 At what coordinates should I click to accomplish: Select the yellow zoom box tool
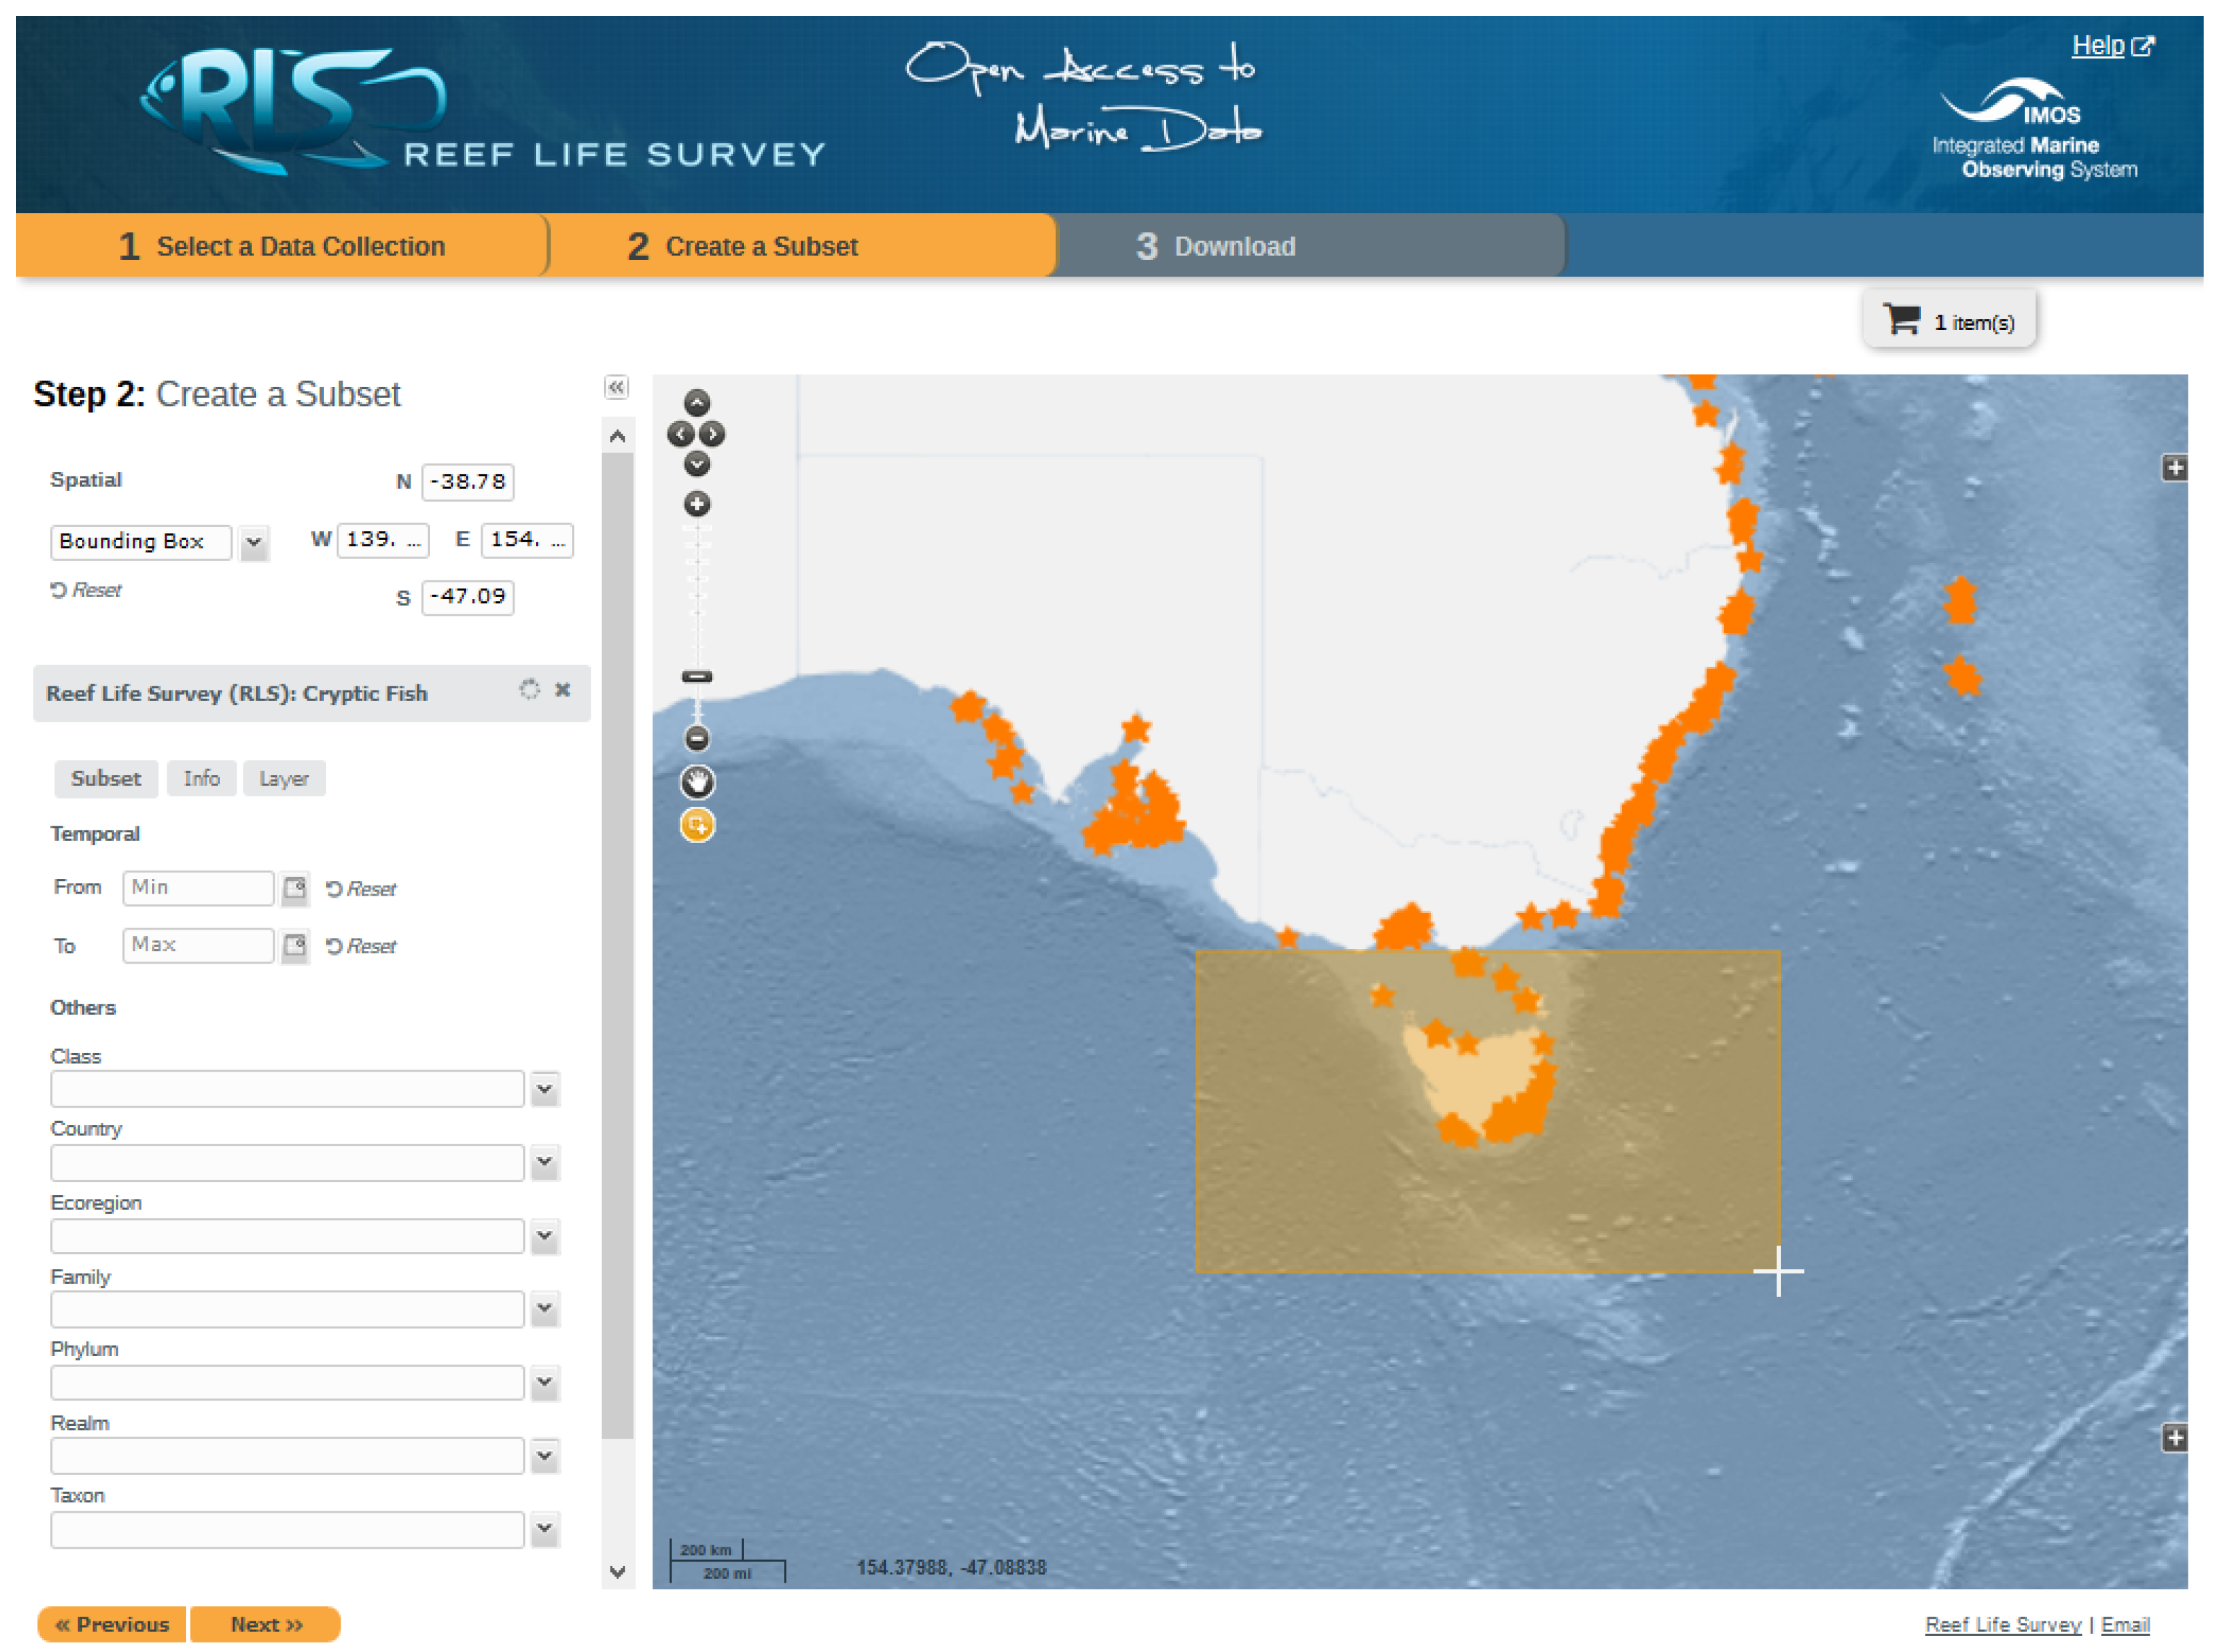pos(697,825)
